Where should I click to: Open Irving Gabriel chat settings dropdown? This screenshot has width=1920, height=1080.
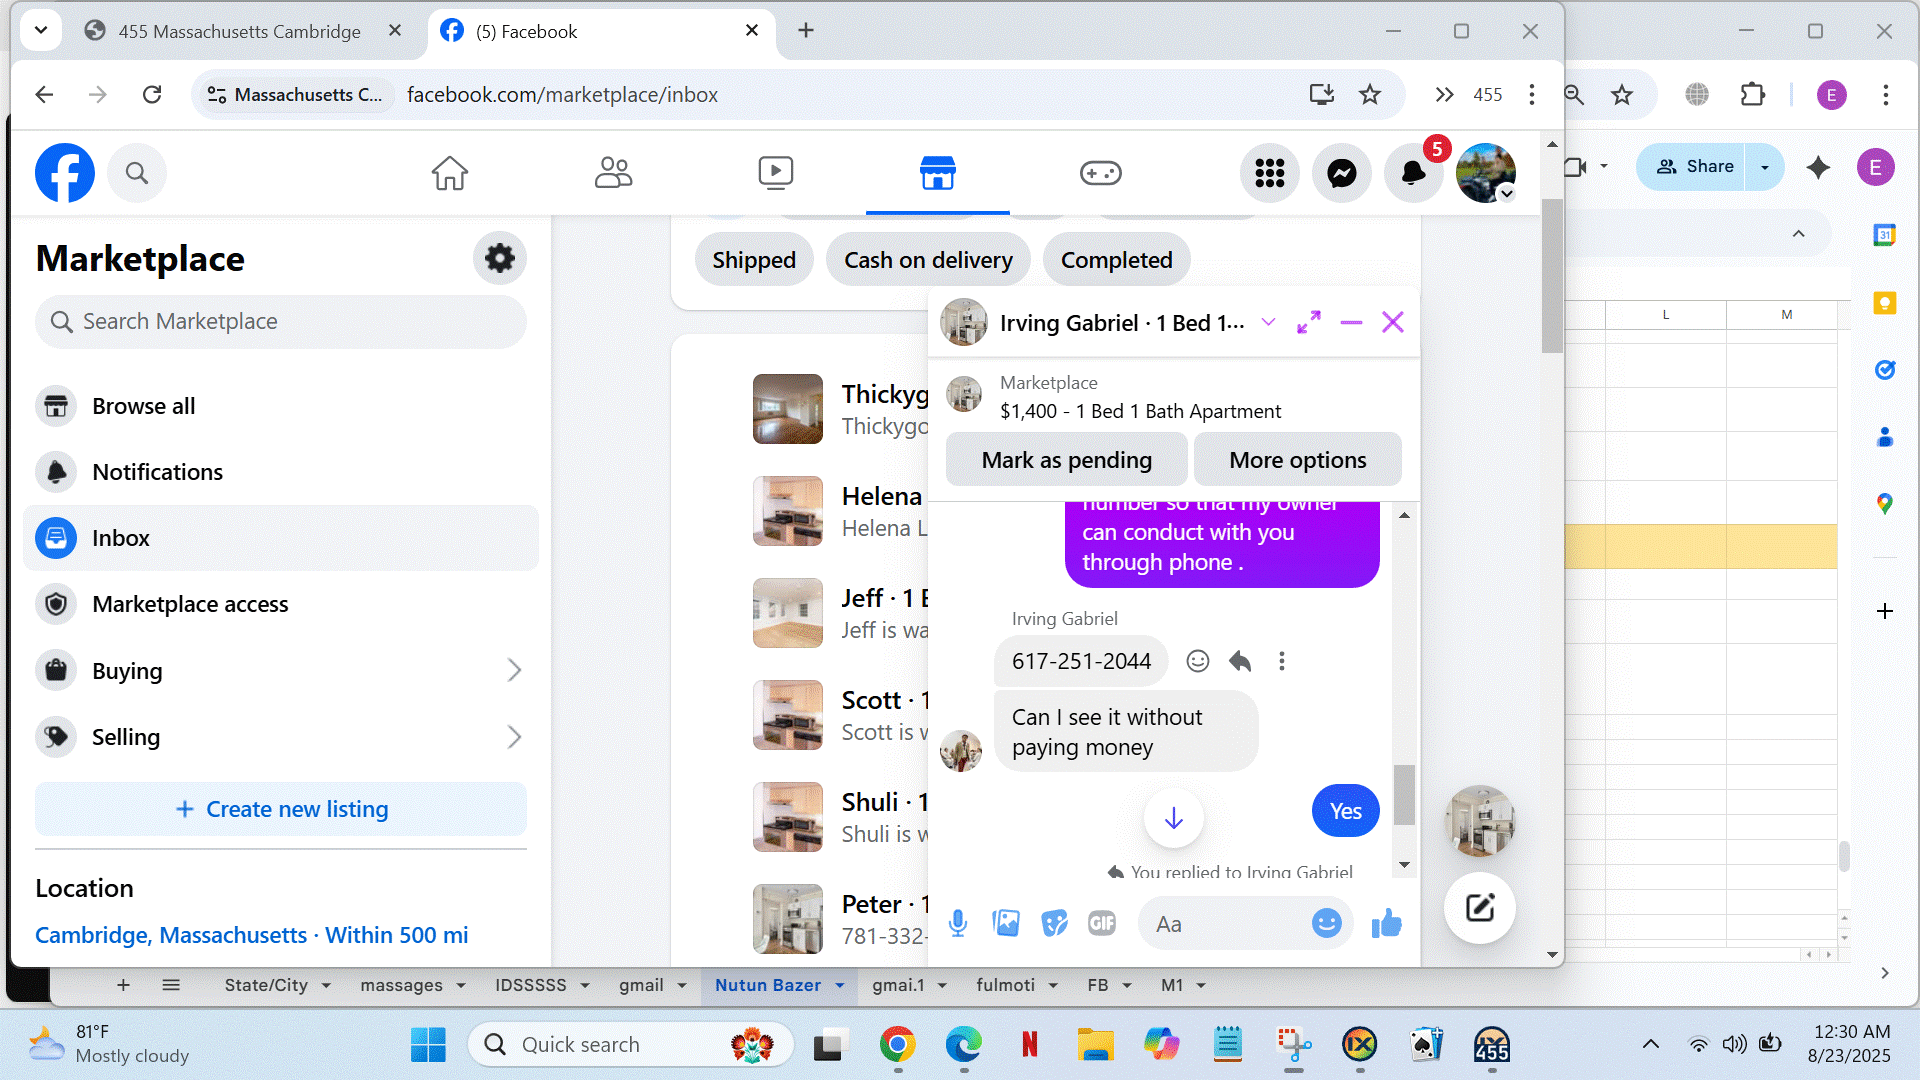tap(1268, 322)
